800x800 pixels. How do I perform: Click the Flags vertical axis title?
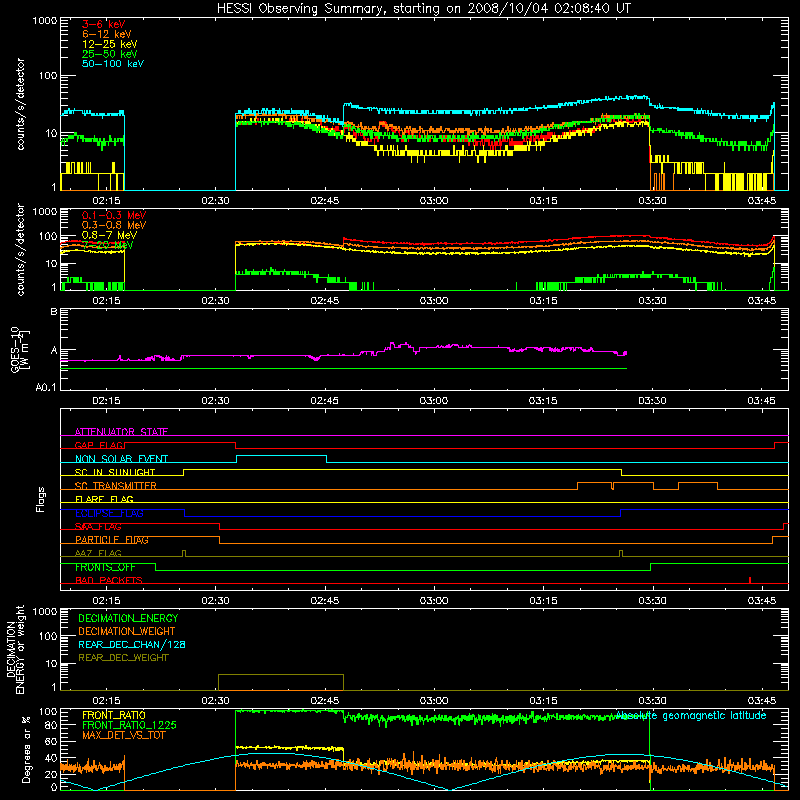coord(41,499)
